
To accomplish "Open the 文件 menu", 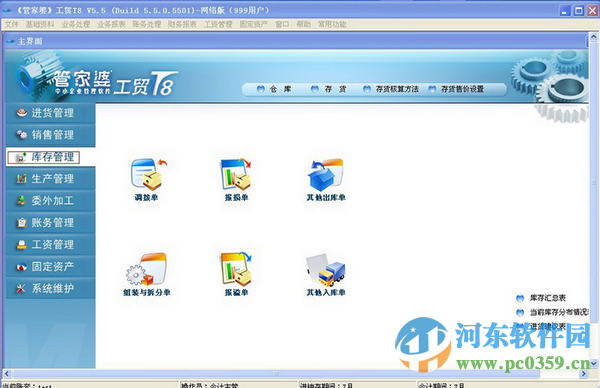I will coord(11,24).
